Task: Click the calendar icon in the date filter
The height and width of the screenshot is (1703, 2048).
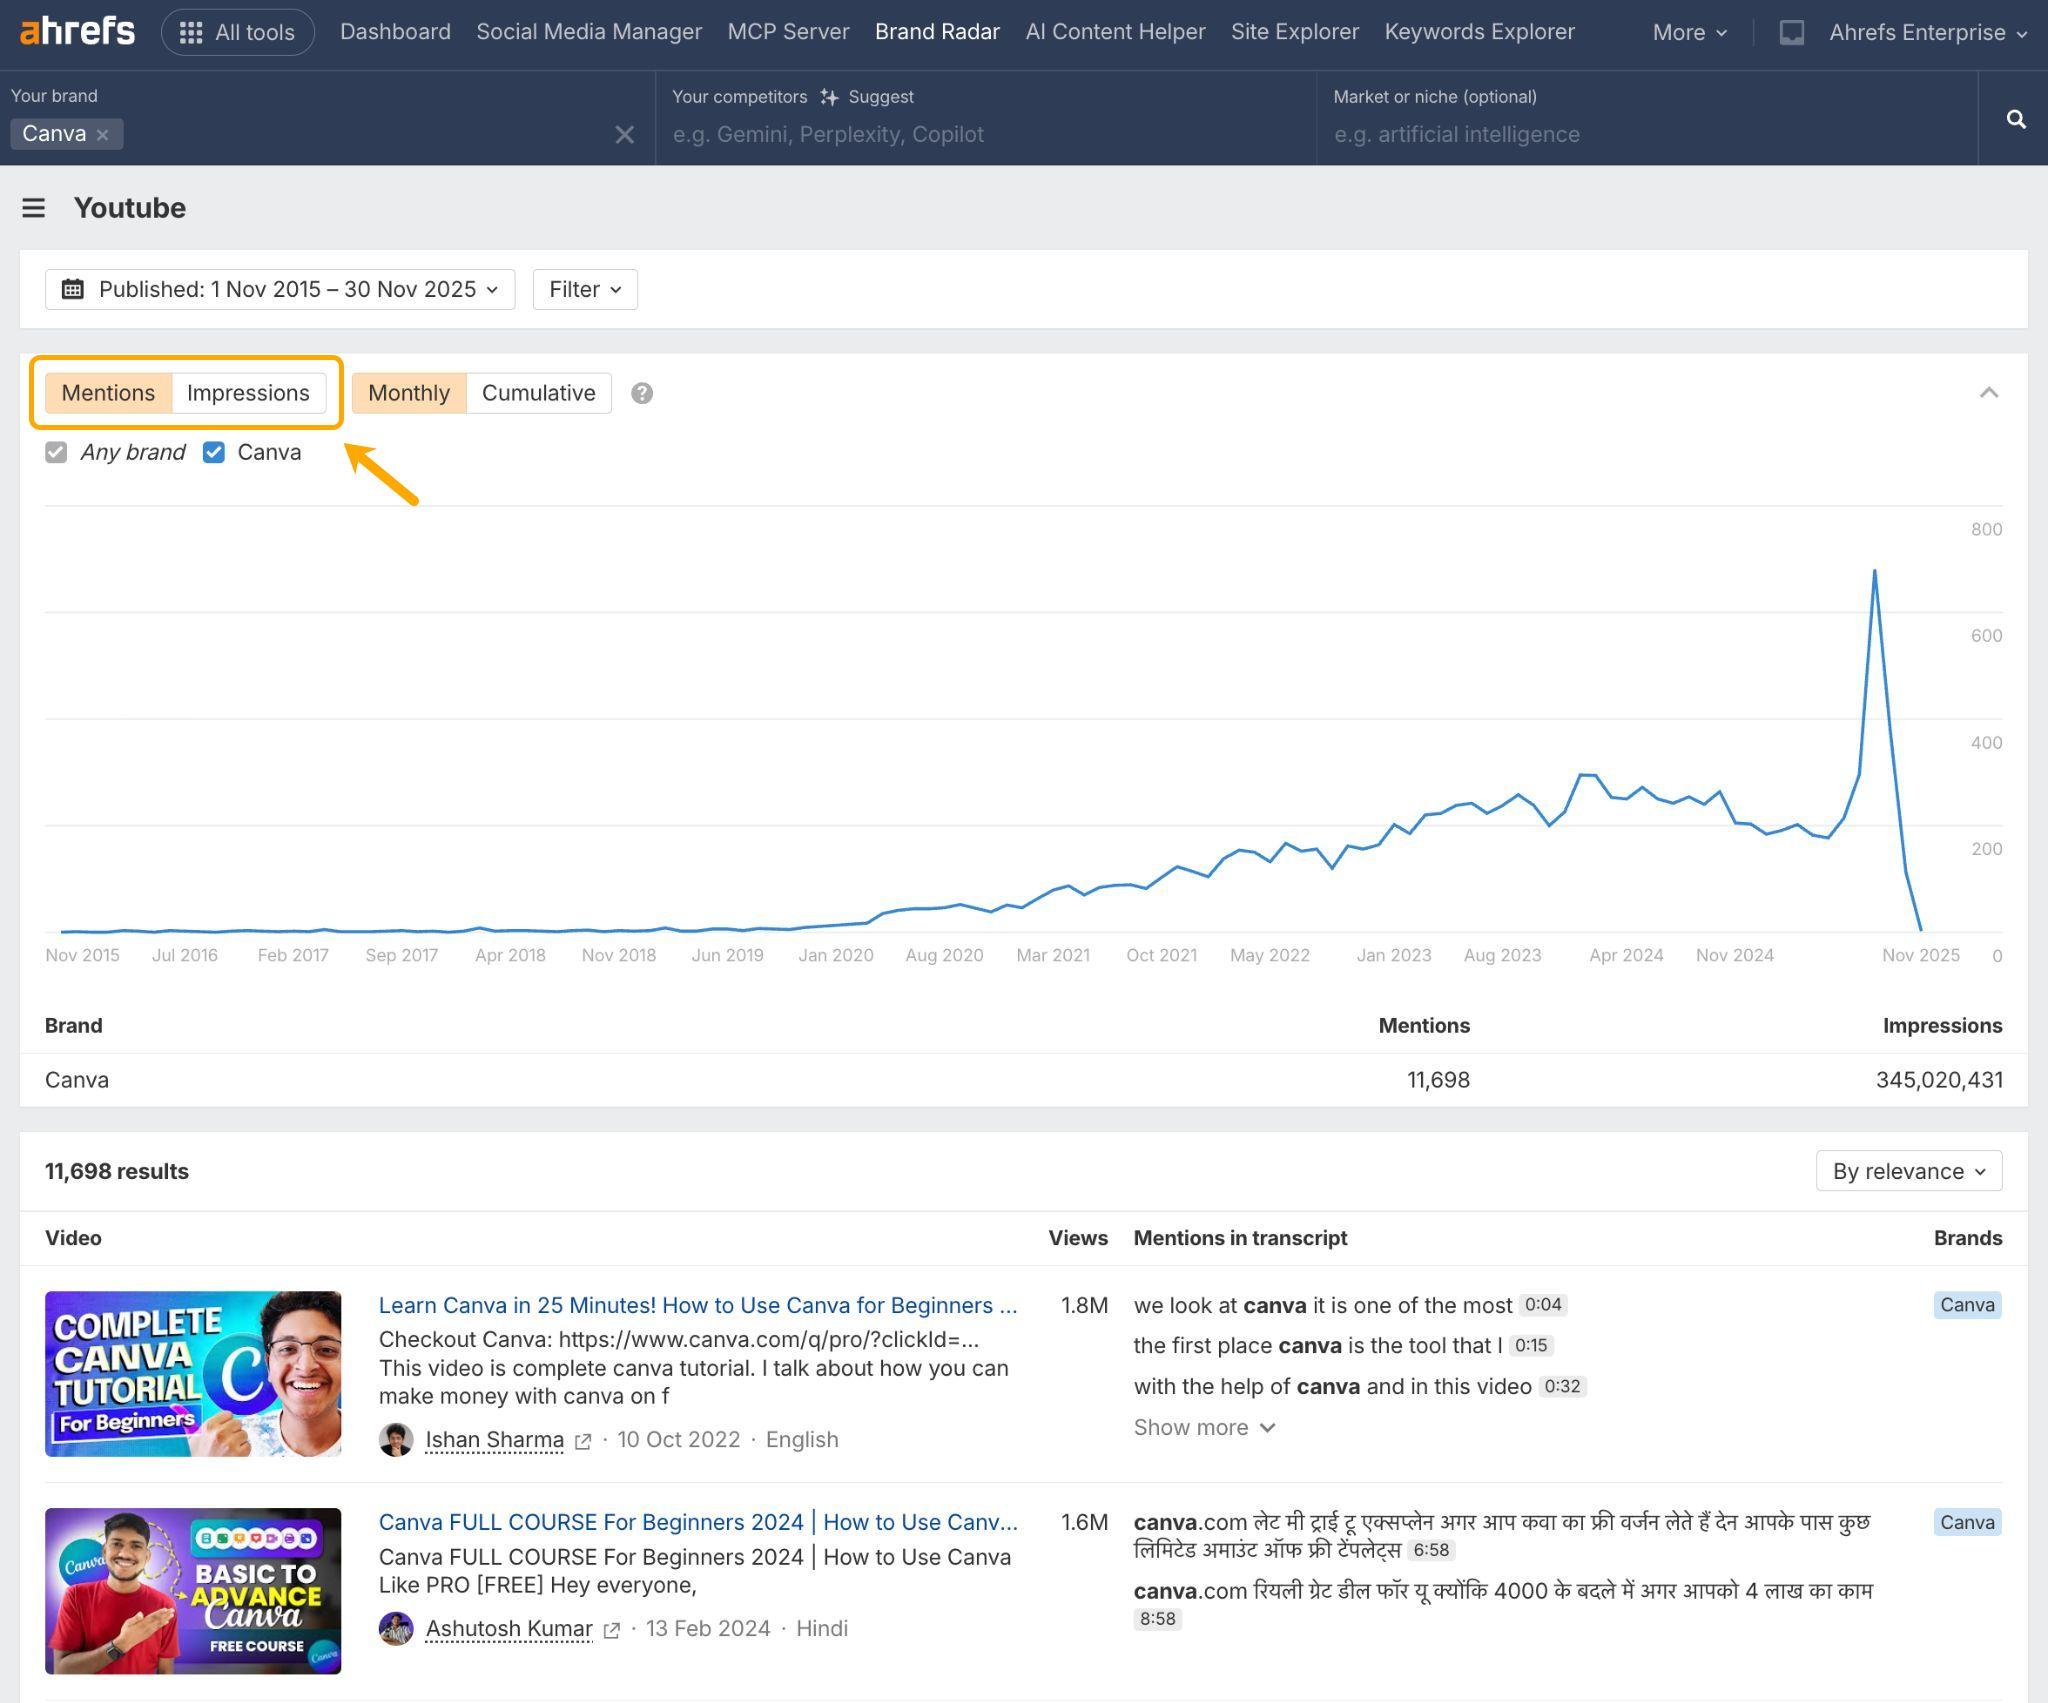Action: point(73,288)
